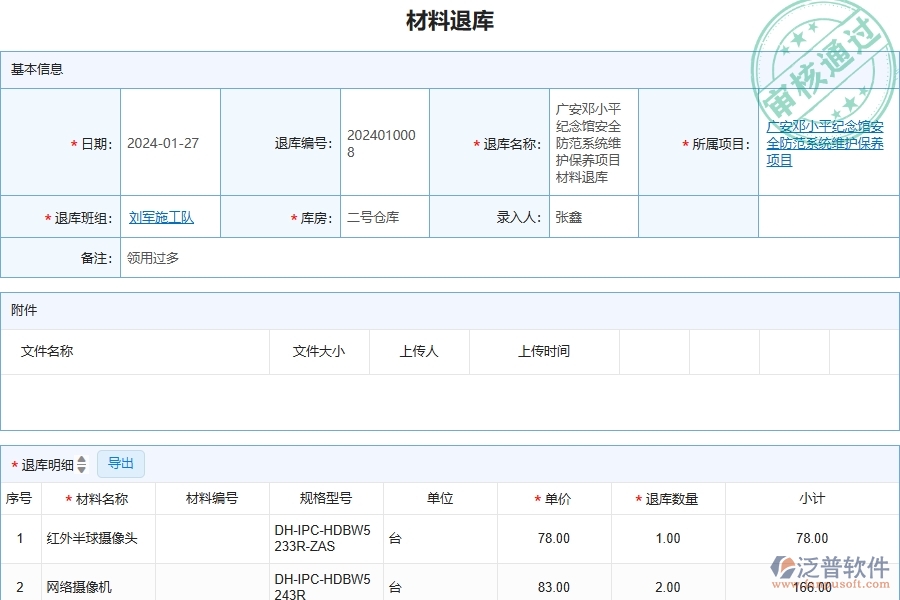Click the red asterisk beside 库房 field
Screen dimensions: 900x600
coord(294,216)
